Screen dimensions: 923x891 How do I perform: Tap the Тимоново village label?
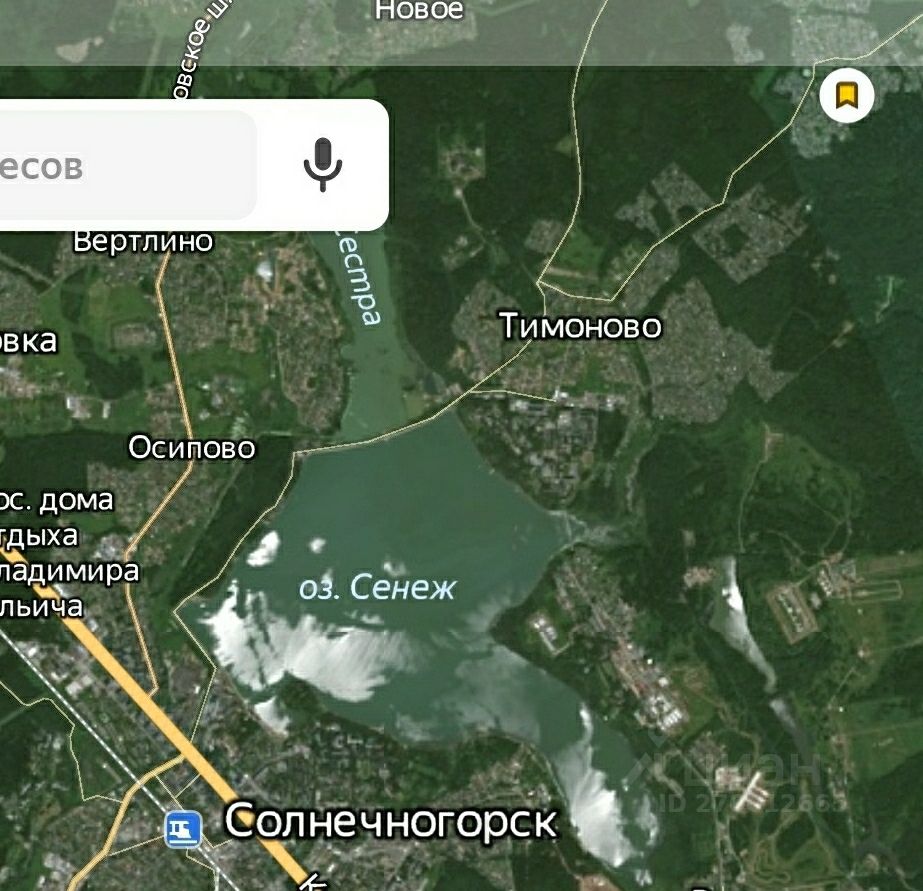coord(580,325)
